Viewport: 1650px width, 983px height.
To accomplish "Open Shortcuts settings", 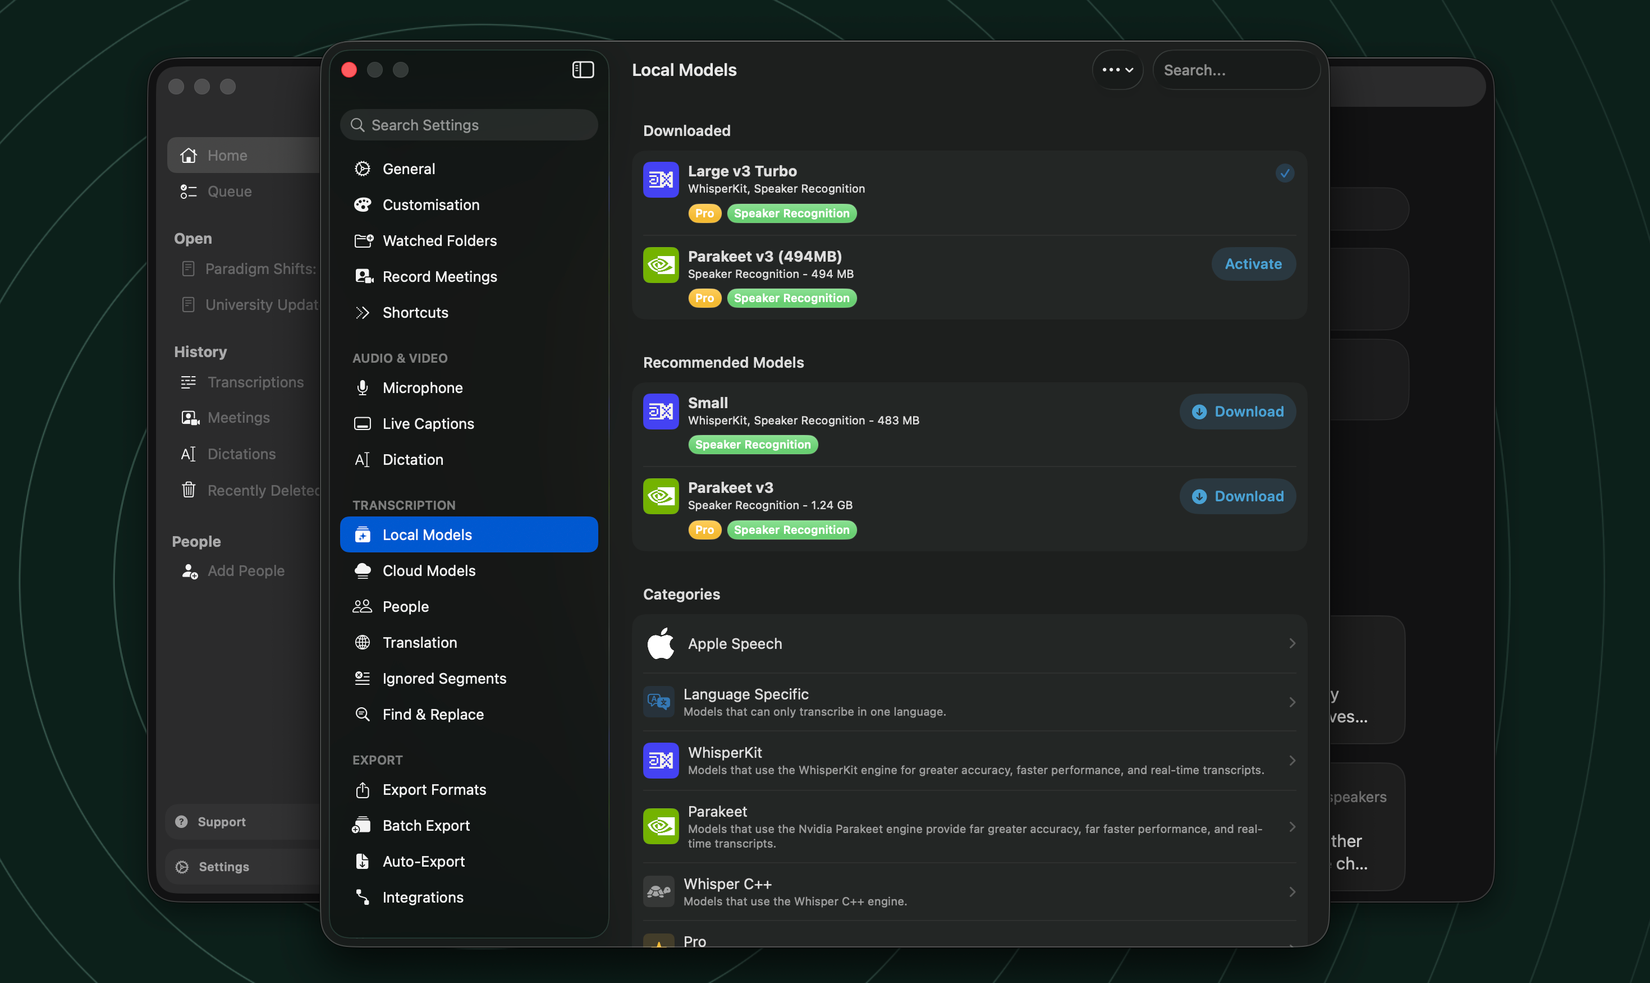I will 469,313.
